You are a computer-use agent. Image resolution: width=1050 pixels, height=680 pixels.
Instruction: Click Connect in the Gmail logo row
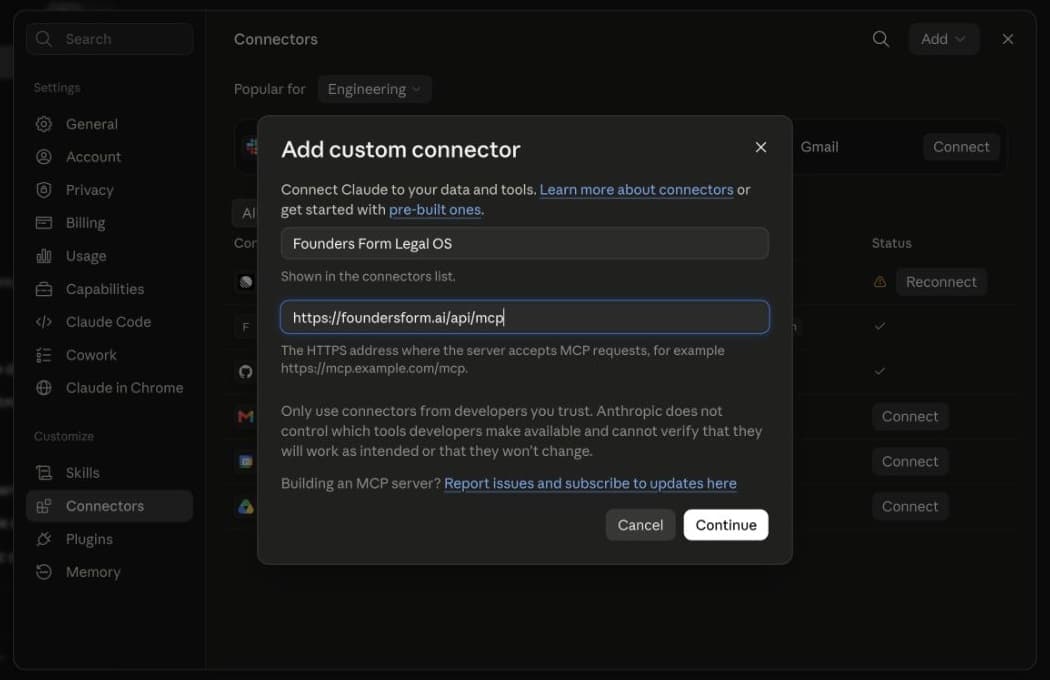909,416
